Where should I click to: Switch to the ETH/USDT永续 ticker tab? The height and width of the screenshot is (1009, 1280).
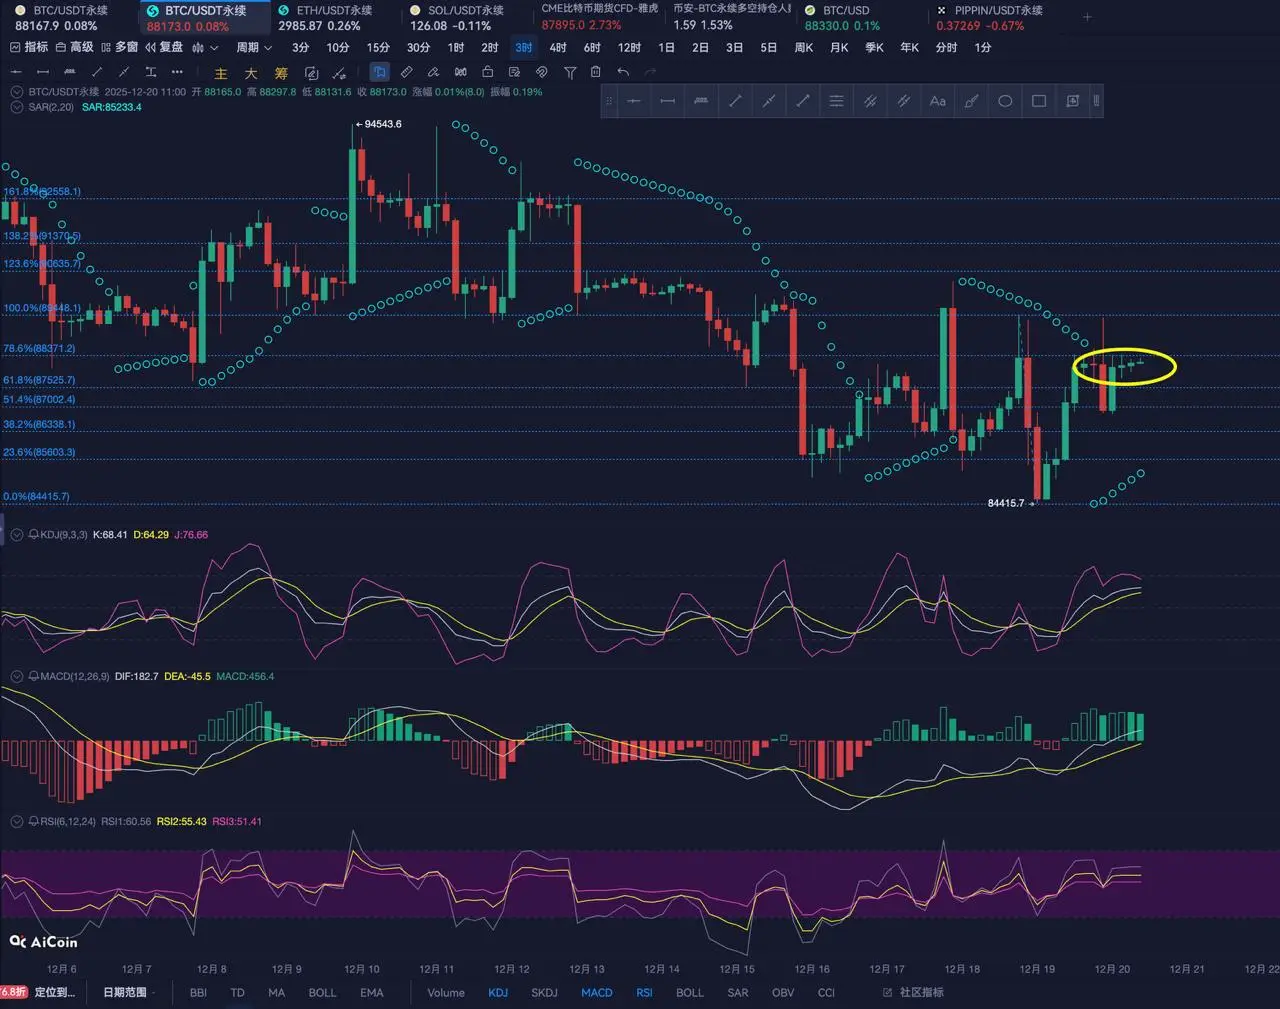[324, 17]
